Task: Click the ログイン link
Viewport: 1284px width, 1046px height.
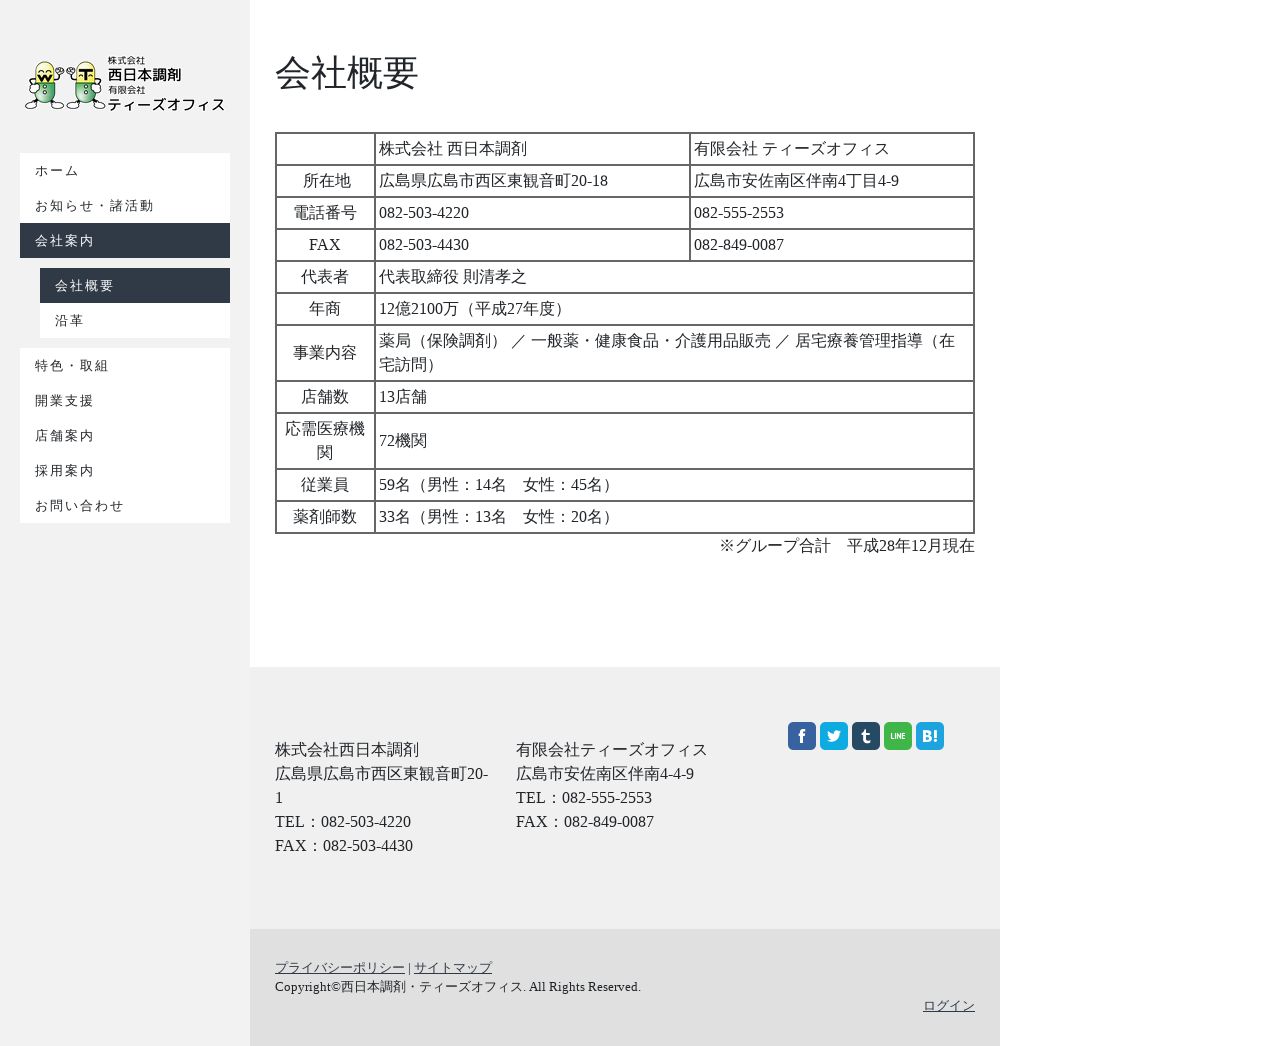Action: (x=949, y=1006)
